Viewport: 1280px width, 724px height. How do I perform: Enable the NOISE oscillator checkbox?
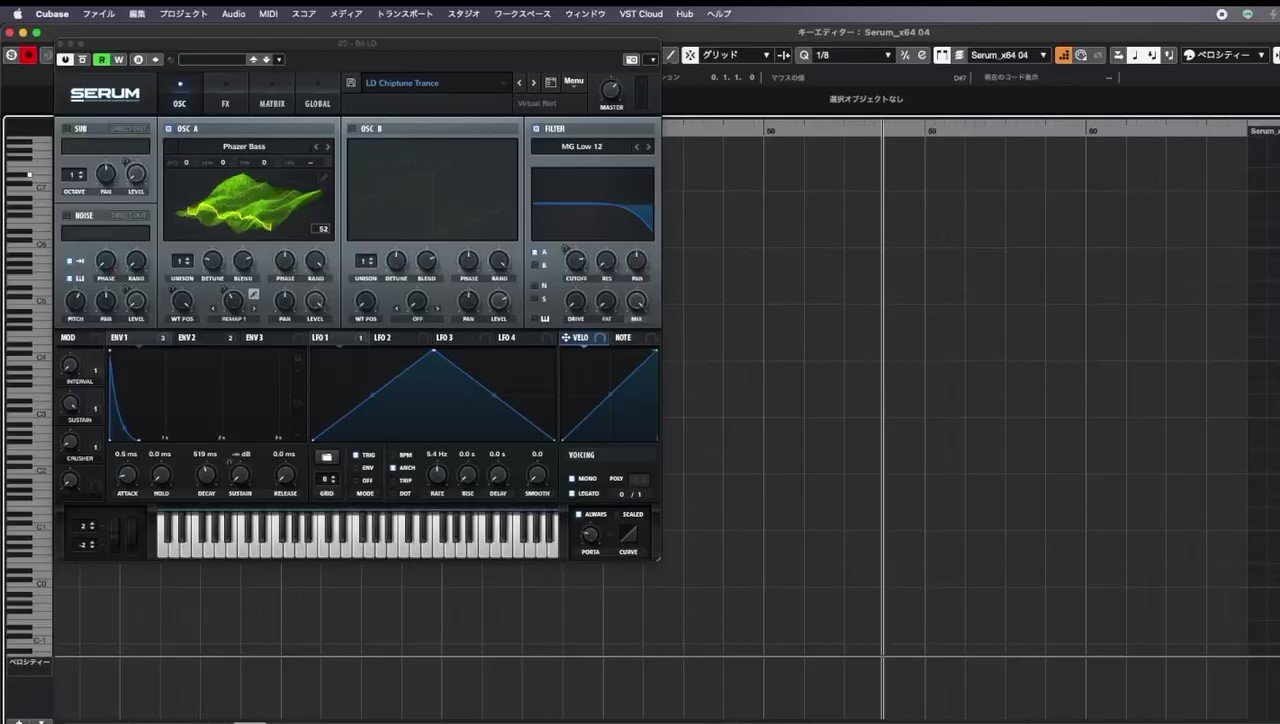point(66,215)
